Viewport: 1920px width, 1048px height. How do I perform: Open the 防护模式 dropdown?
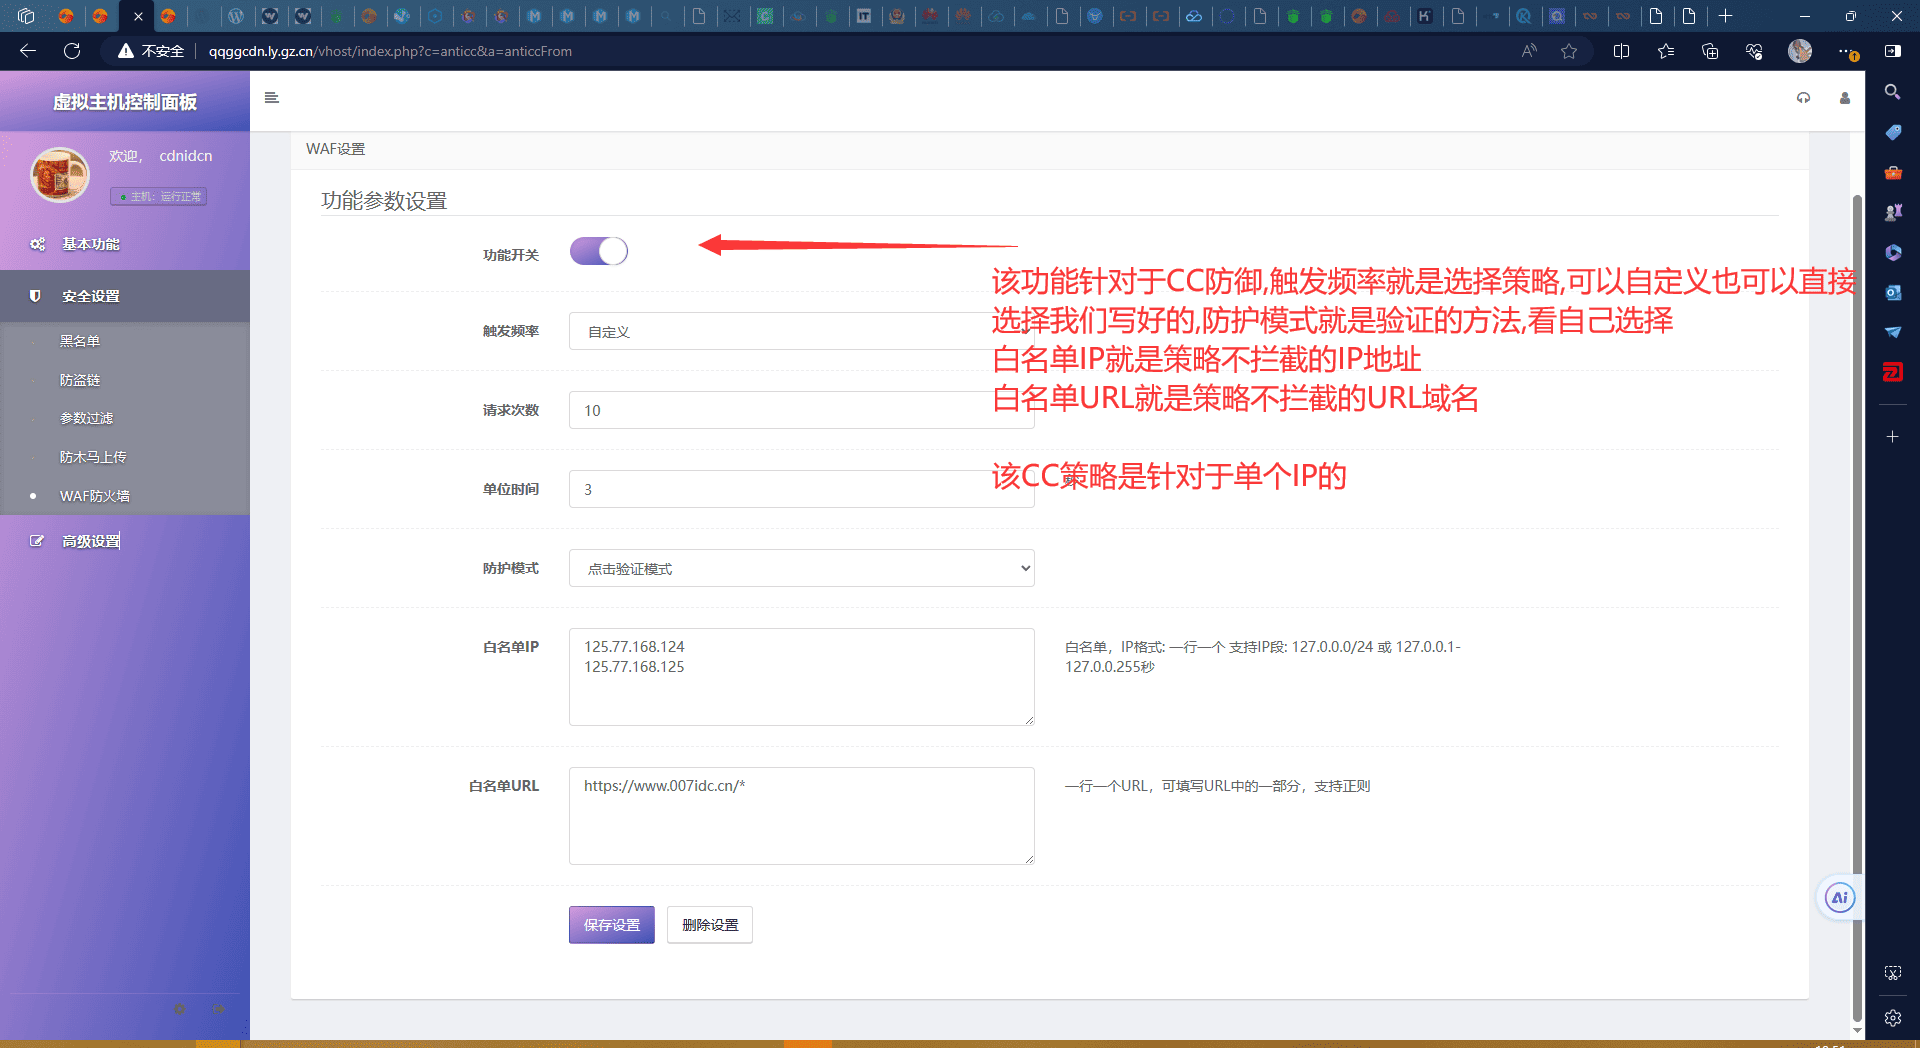point(801,568)
